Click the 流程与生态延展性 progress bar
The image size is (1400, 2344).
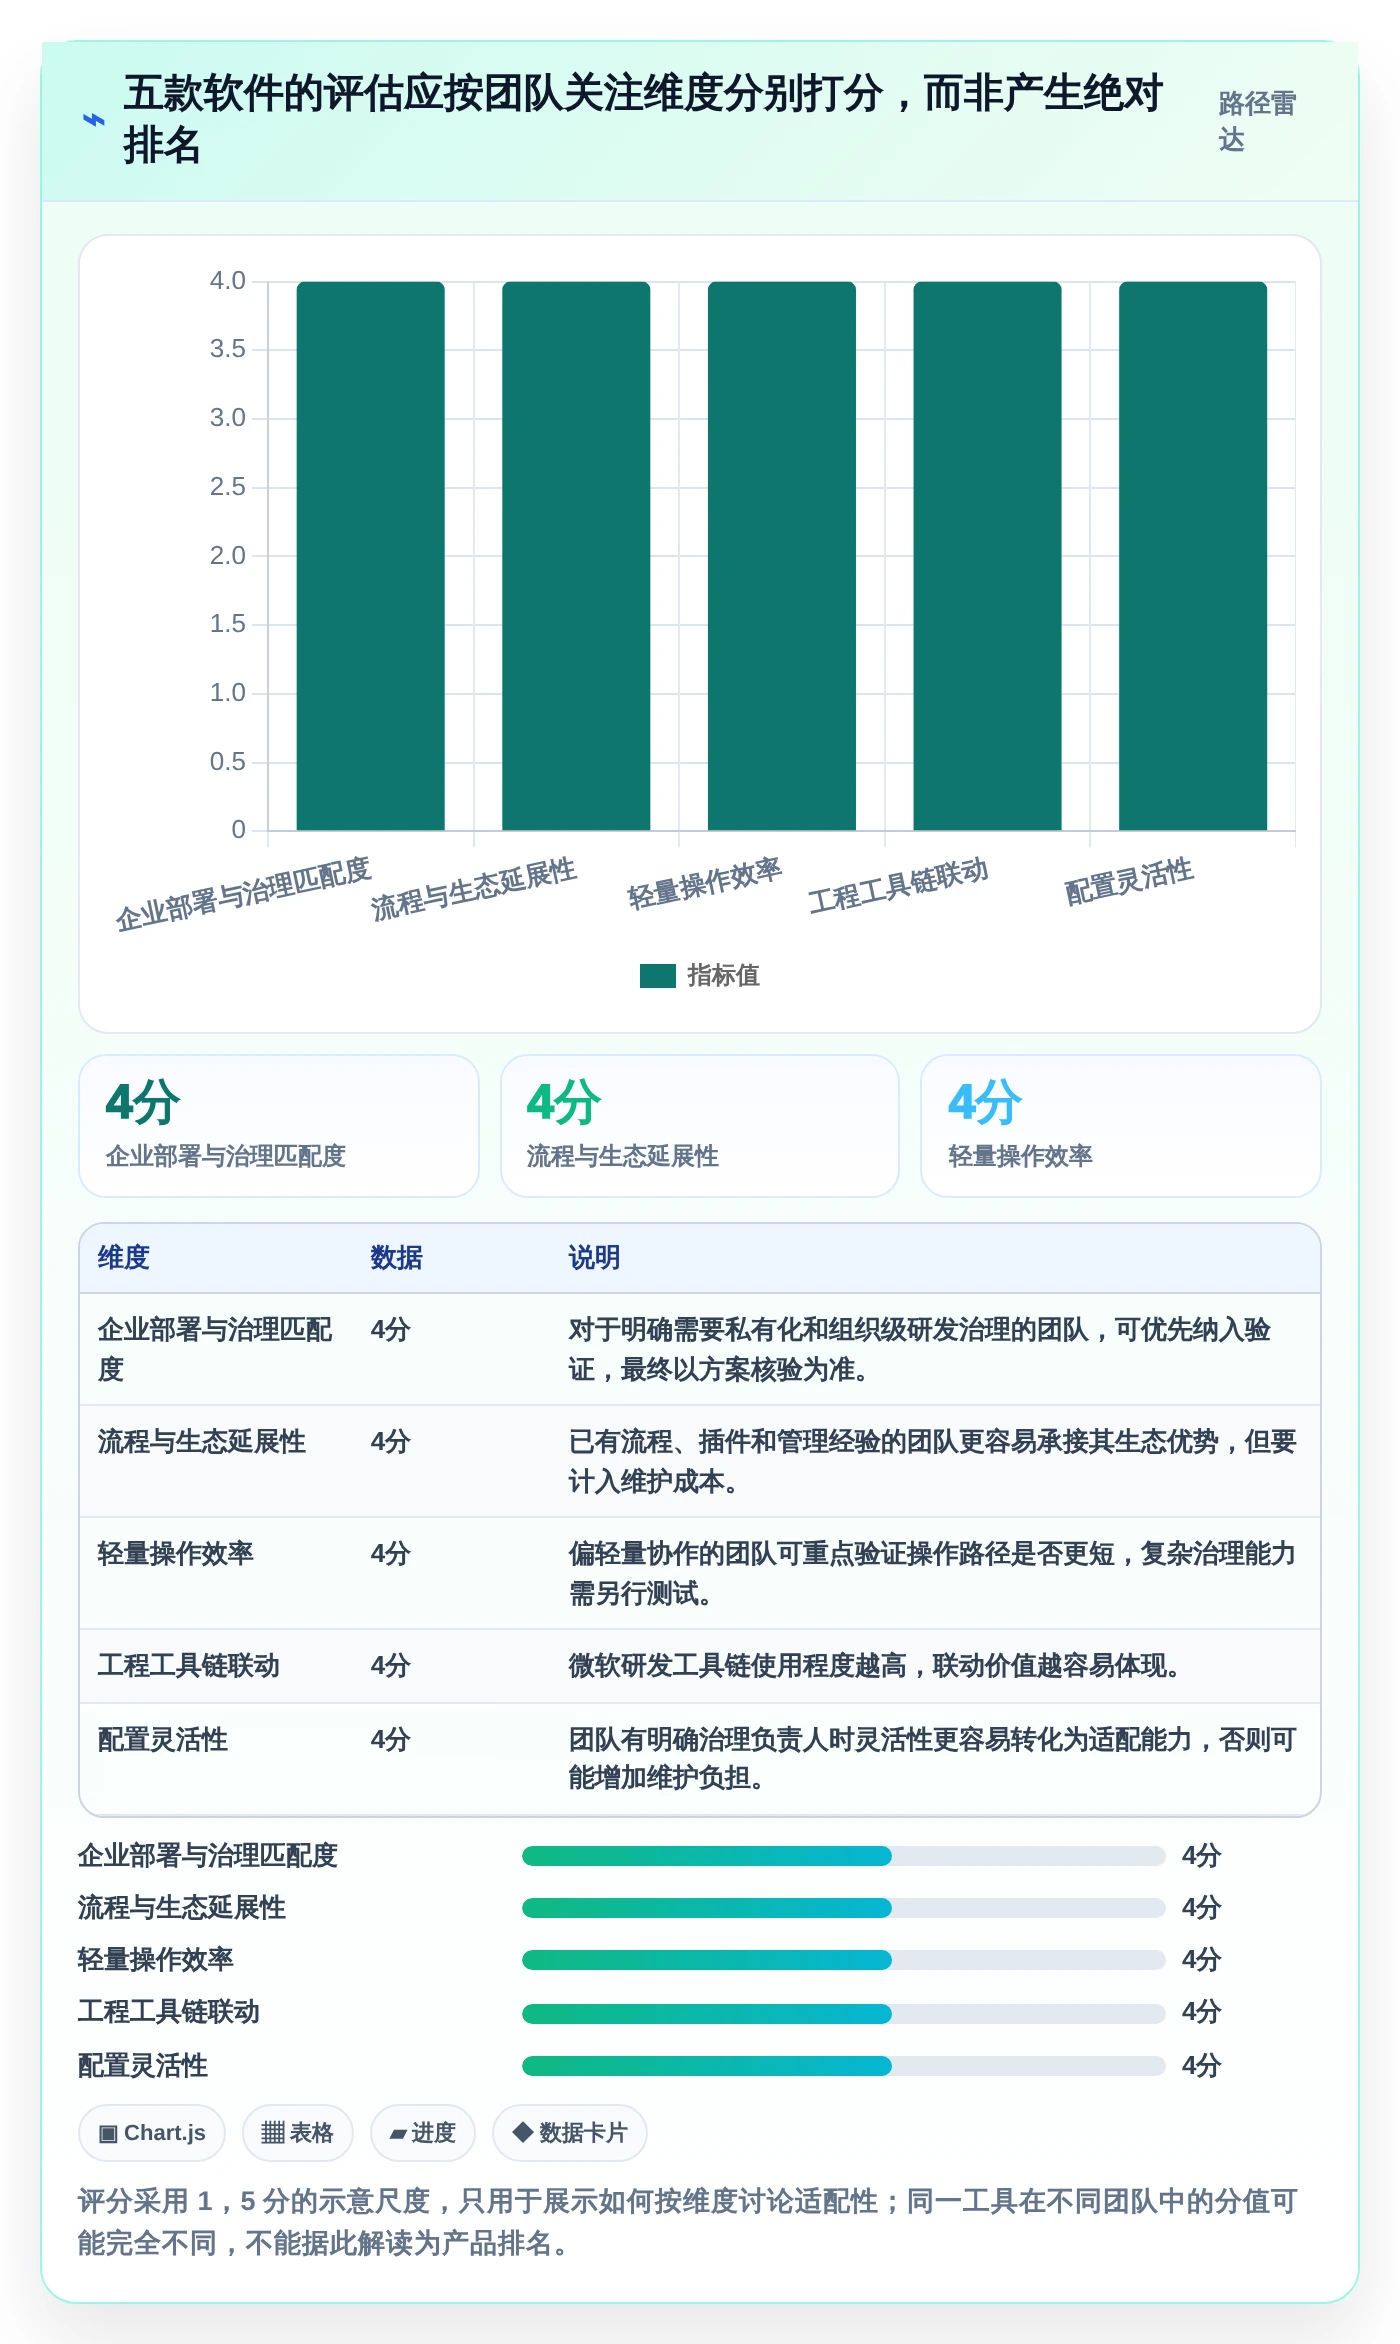coord(843,1908)
